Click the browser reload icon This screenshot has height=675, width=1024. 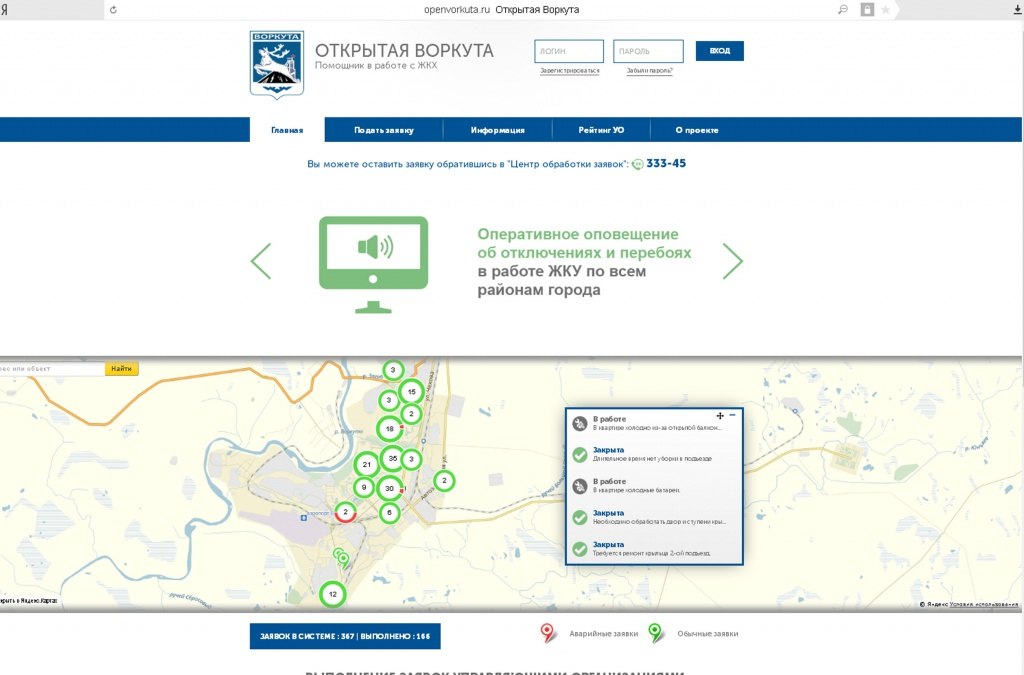tap(113, 9)
